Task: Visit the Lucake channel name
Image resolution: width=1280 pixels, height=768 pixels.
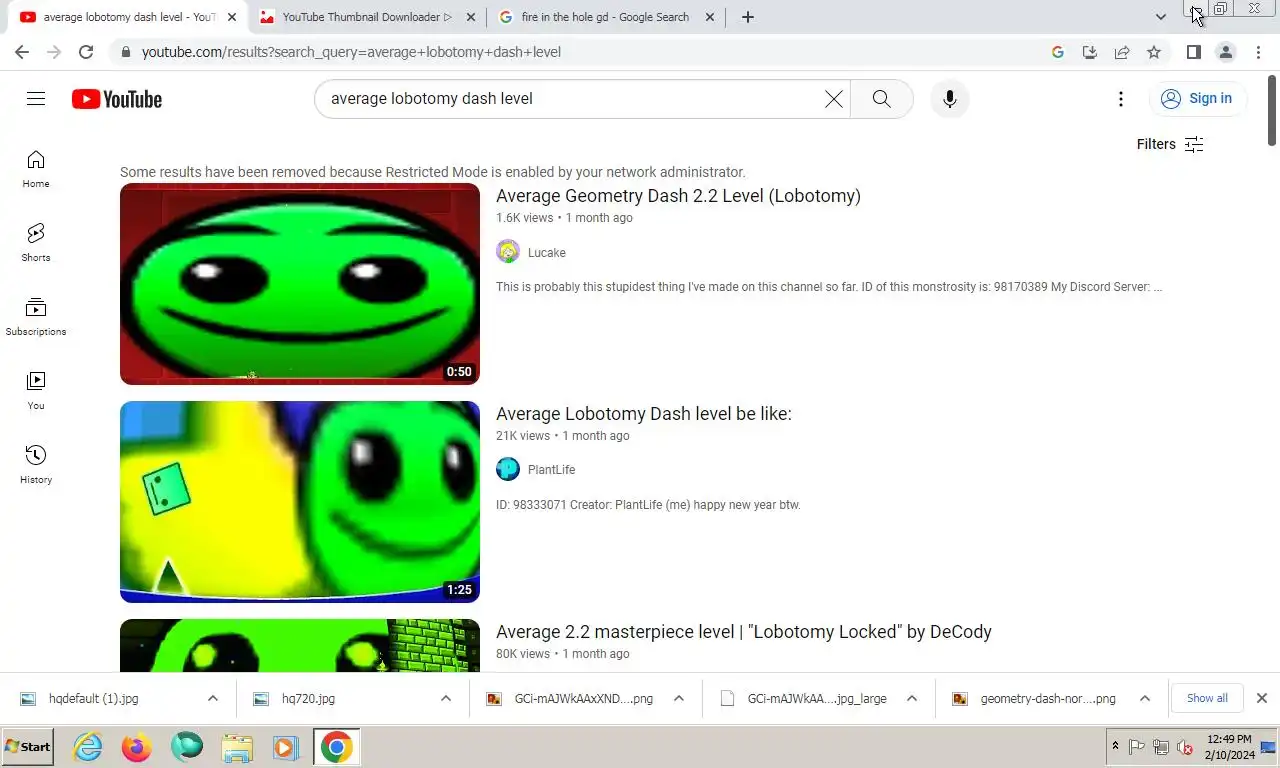Action: [547, 253]
